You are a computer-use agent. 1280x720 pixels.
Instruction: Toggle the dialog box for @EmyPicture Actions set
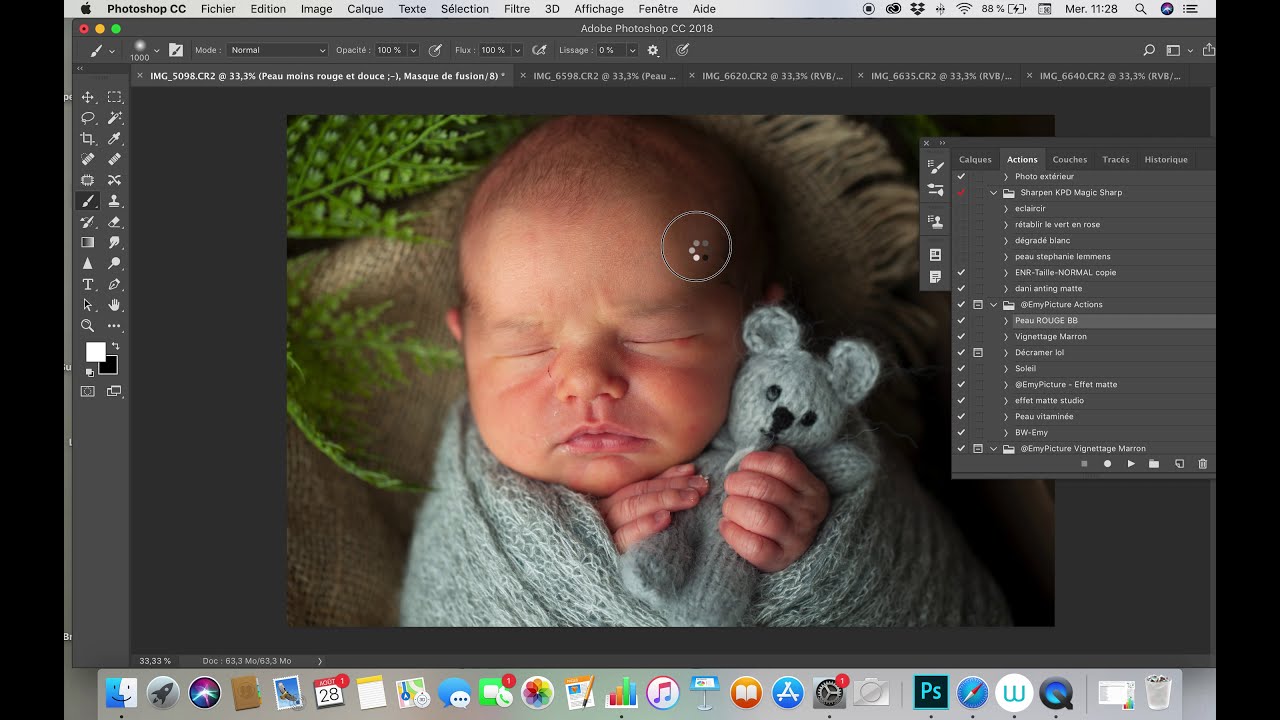(x=978, y=304)
